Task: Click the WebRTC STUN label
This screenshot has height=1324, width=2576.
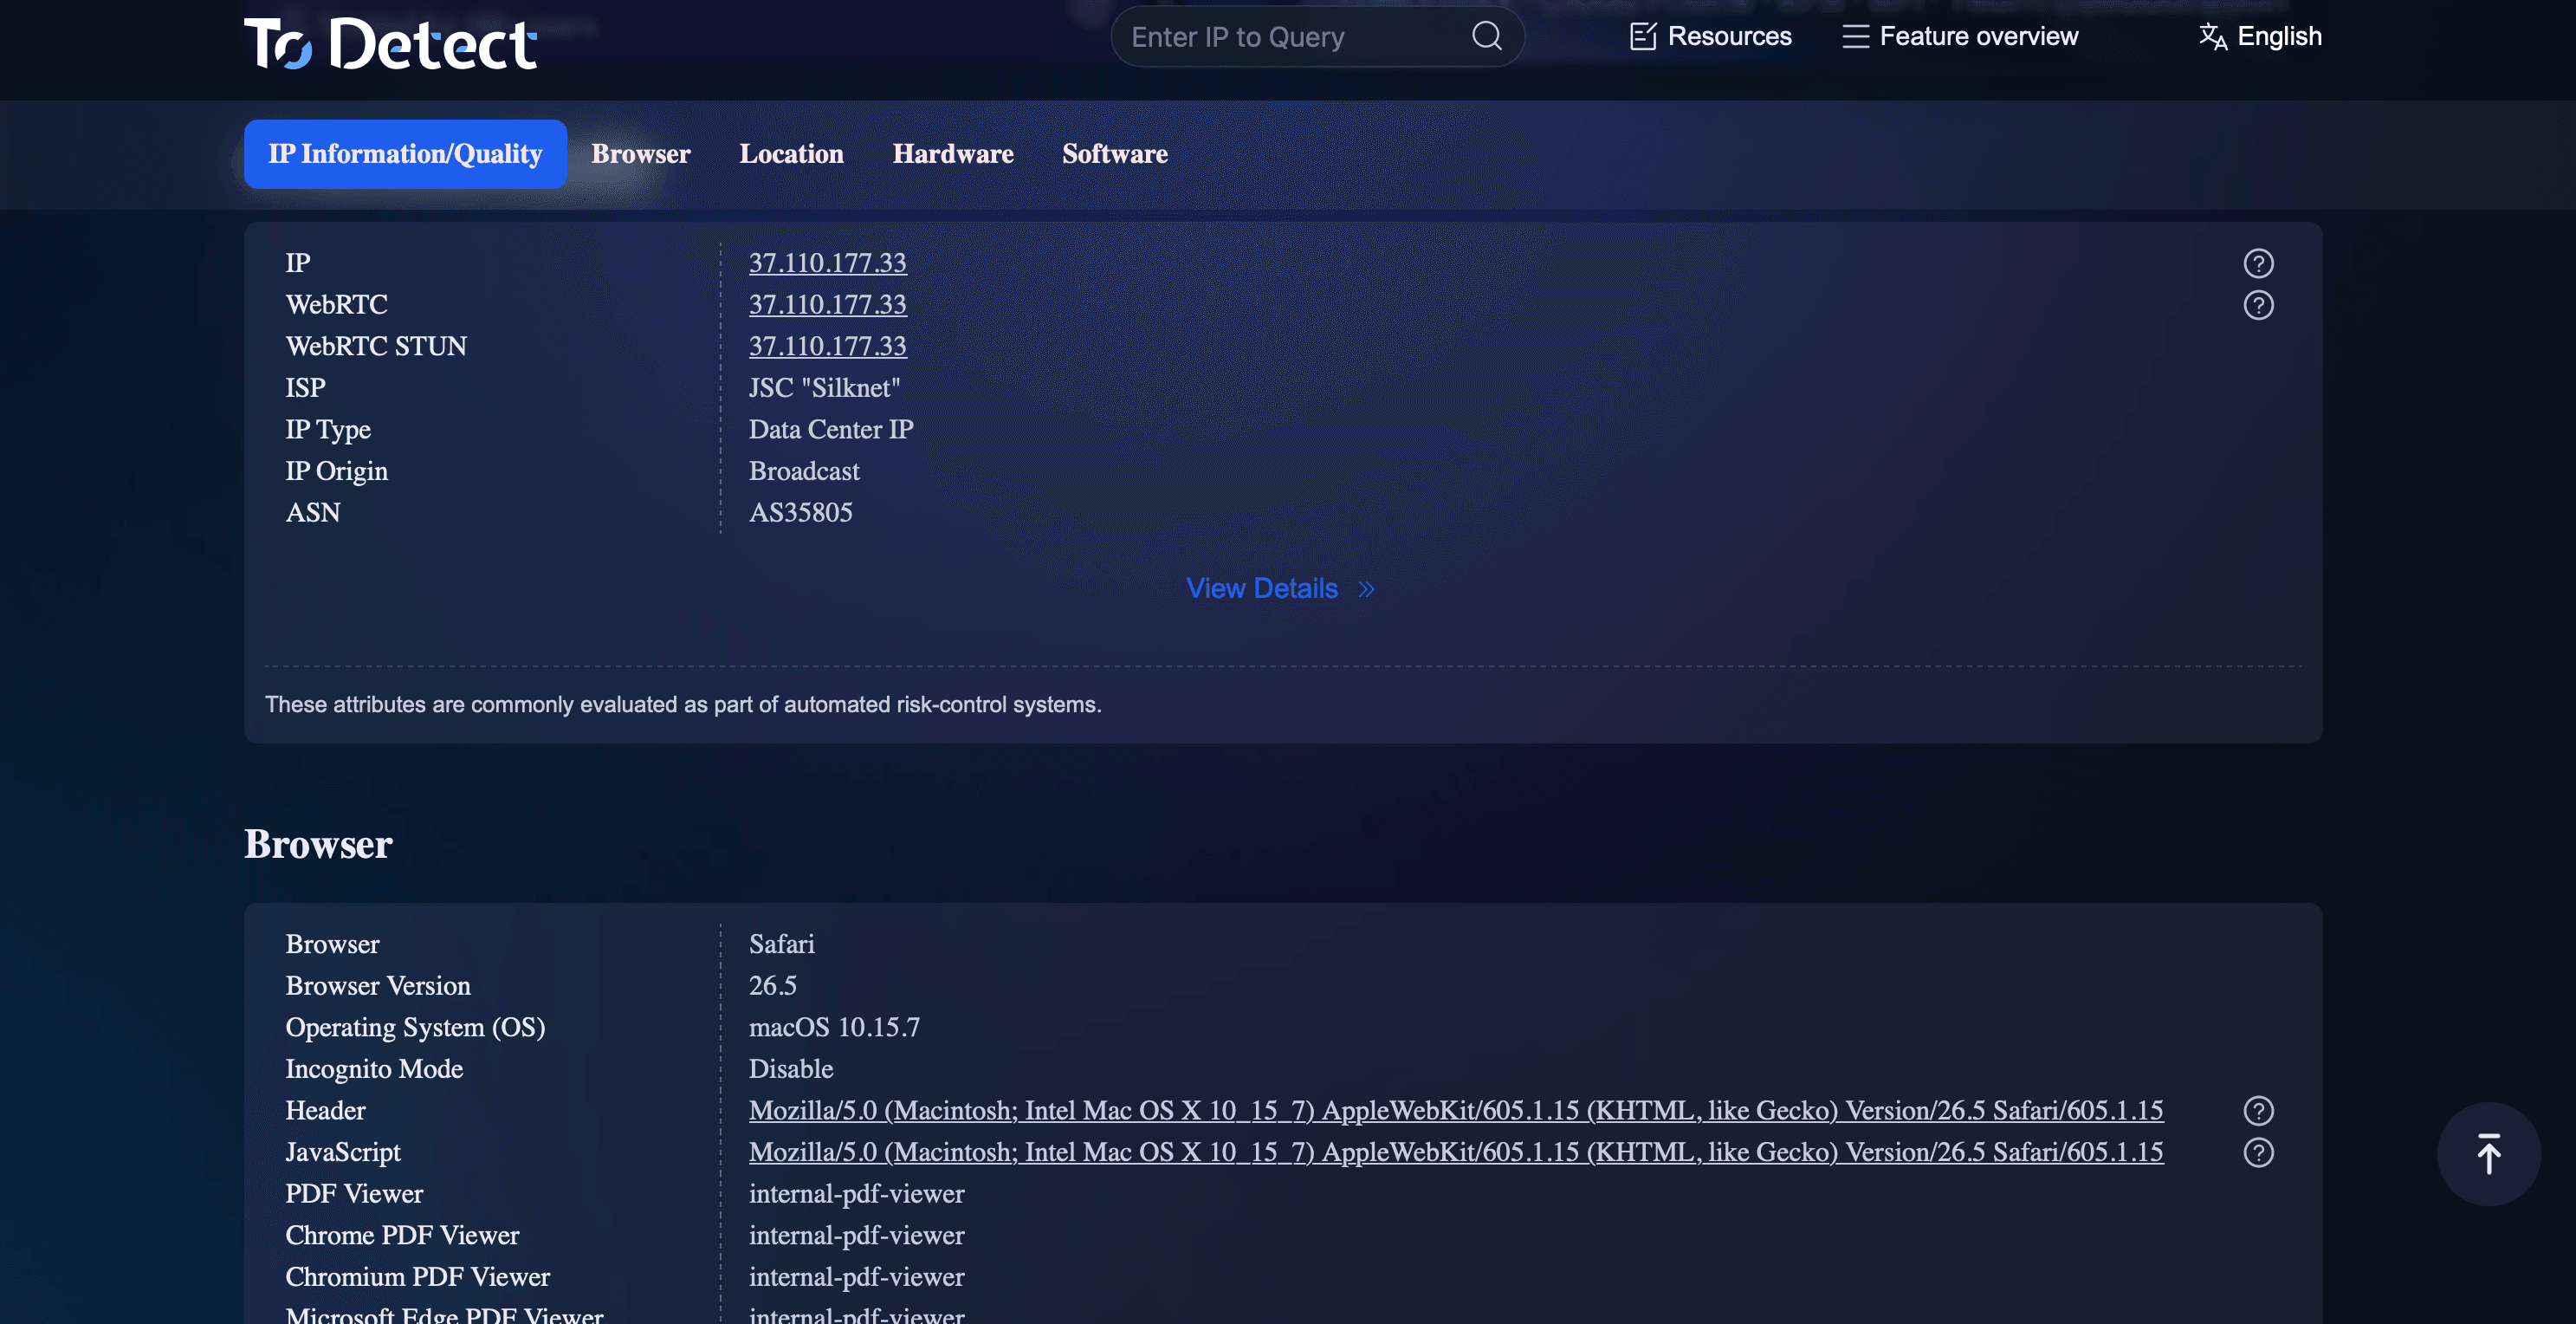Action: 376,346
